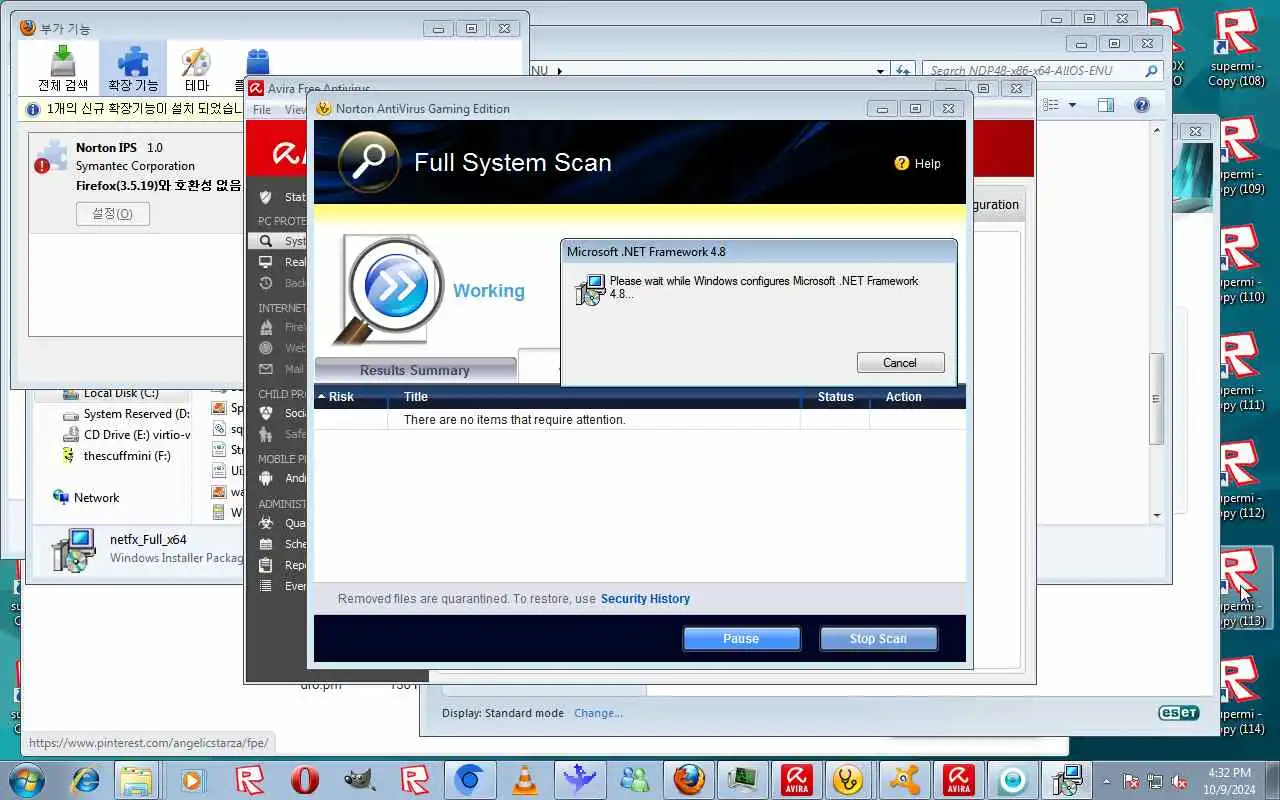Open Explorer help question-mark icon

click(1142, 105)
